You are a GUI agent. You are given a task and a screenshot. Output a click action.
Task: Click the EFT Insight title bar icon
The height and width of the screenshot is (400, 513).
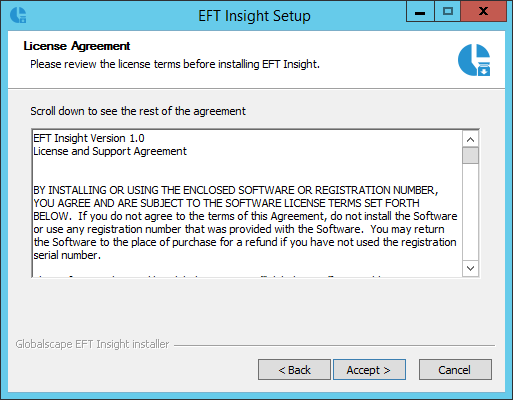[18, 15]
